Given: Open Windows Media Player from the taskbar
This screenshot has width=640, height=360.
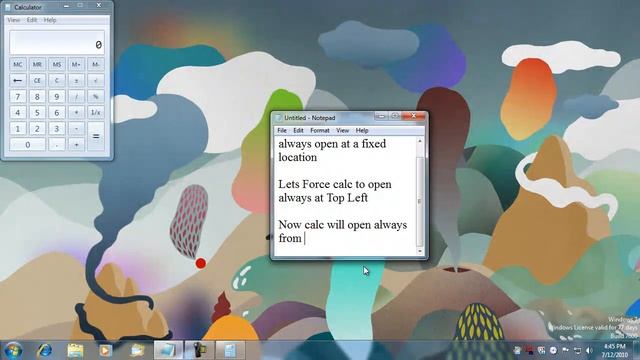Looking at the screenshot, I should [x=106, y=351].
